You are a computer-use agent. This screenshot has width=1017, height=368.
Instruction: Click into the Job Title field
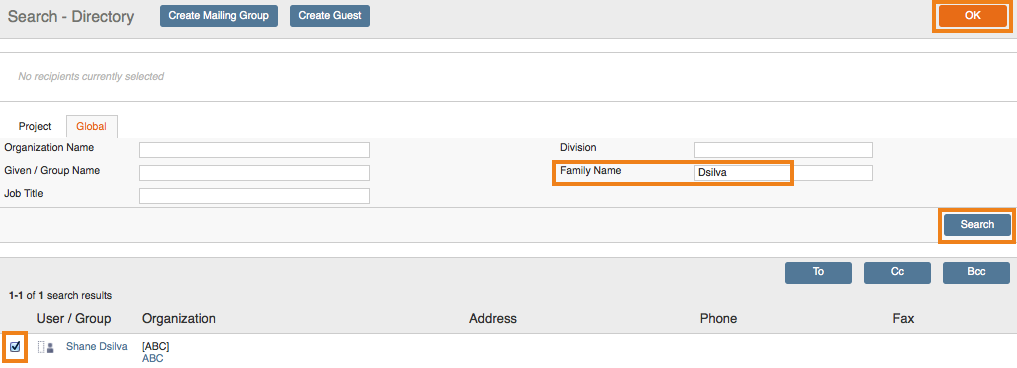click(x=254, y=196)
